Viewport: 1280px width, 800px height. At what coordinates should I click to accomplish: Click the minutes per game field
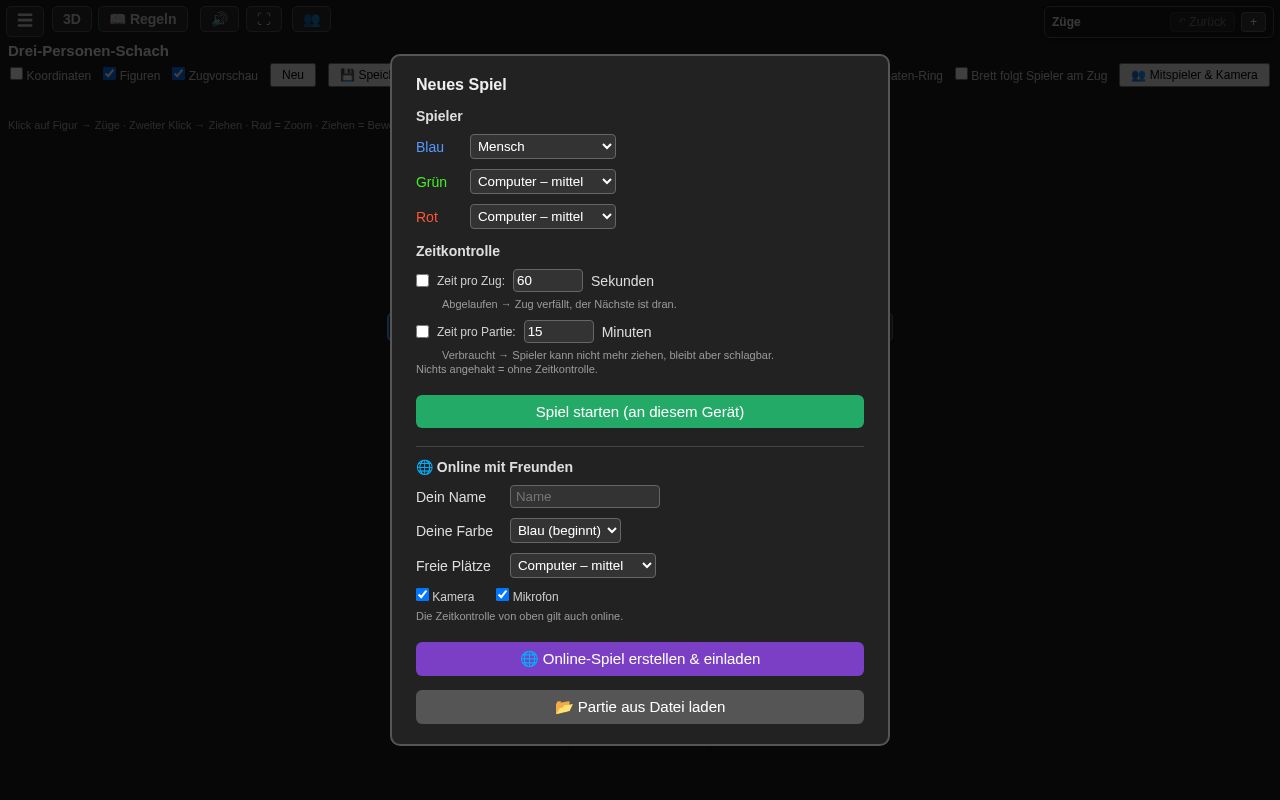coord(559,332)
